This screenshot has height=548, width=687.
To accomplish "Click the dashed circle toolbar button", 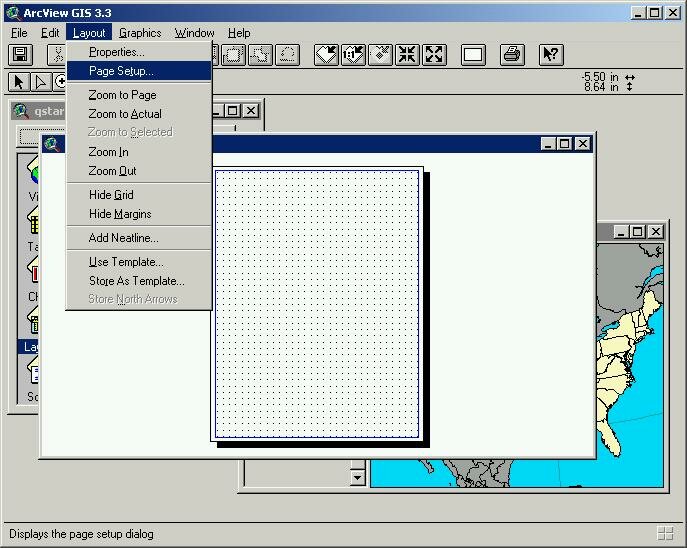I will pos(287,55).
